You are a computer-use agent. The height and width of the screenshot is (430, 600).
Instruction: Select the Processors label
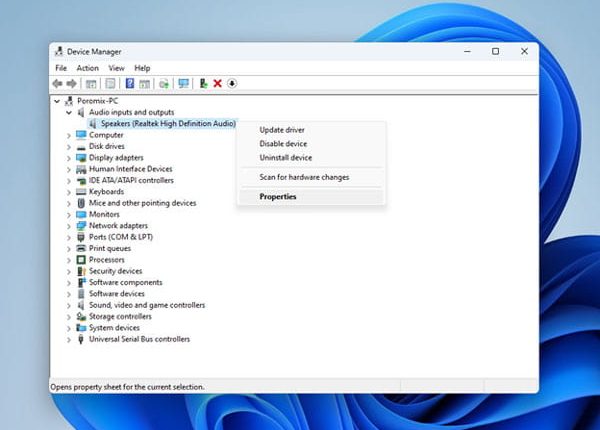point(107,260)
